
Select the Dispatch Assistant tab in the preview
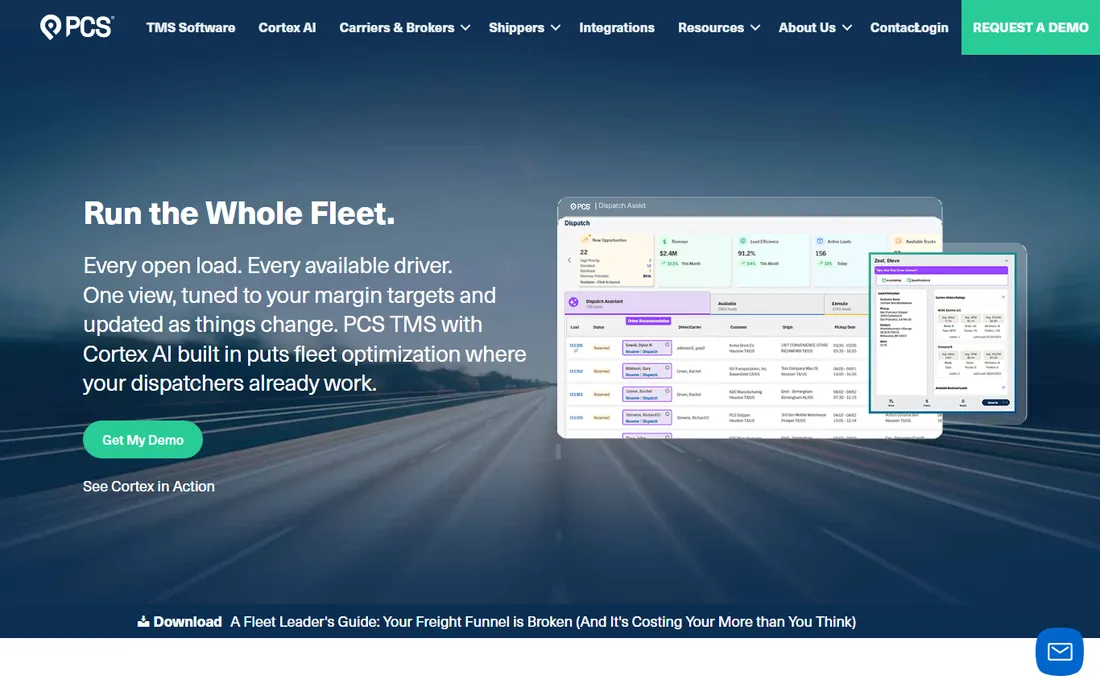coord(637,303)
